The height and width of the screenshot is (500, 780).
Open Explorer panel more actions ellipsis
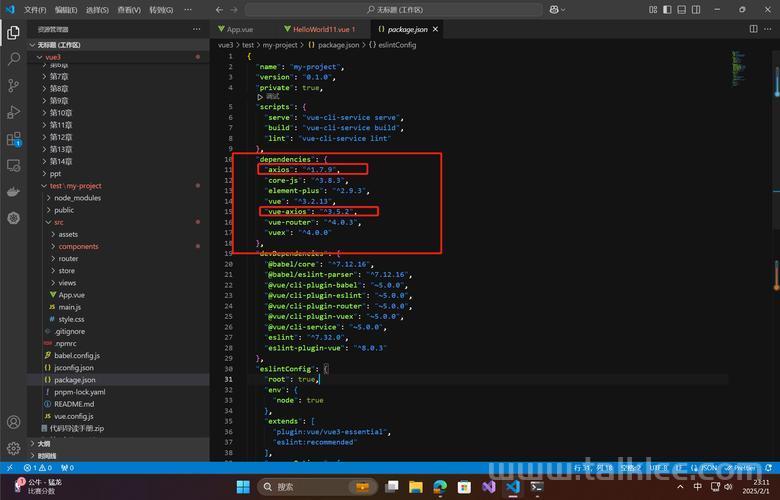point(196,29)
